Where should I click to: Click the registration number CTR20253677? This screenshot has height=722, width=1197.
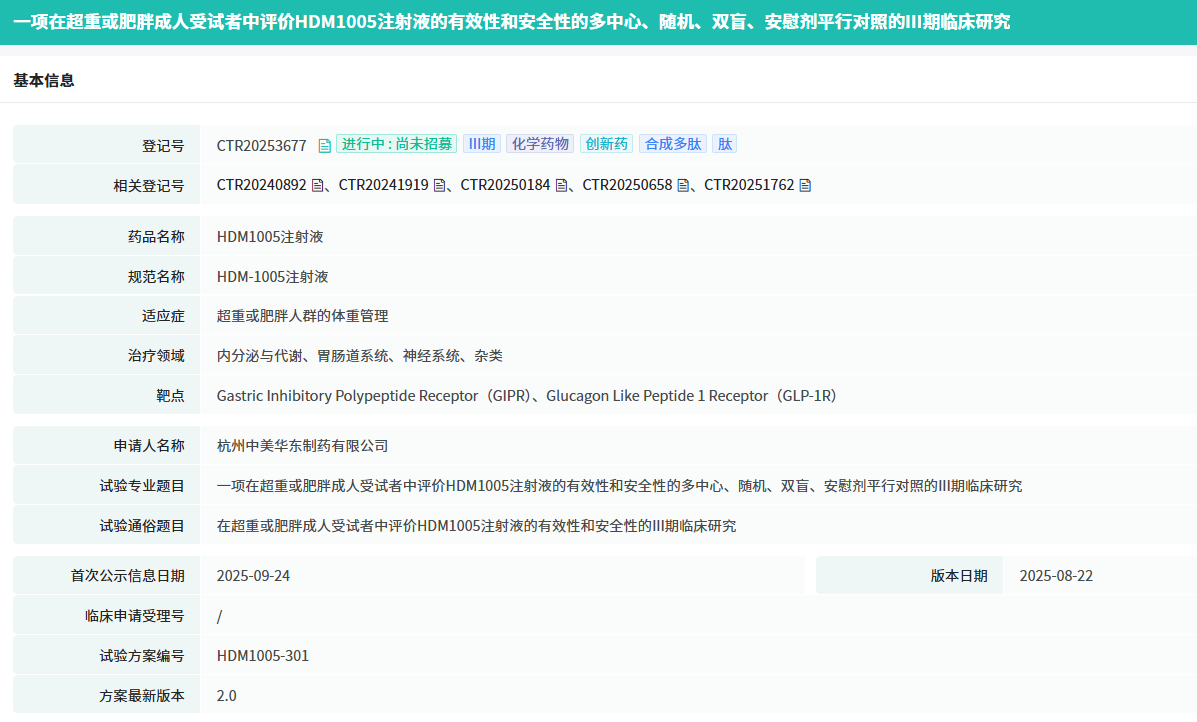coord(261,146)
